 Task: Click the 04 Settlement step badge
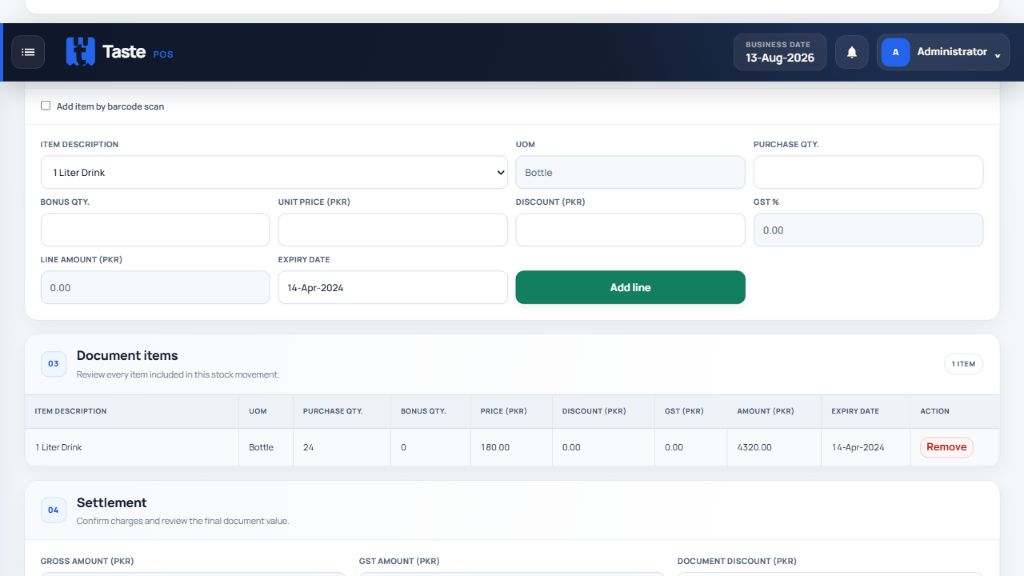[54, 510]
